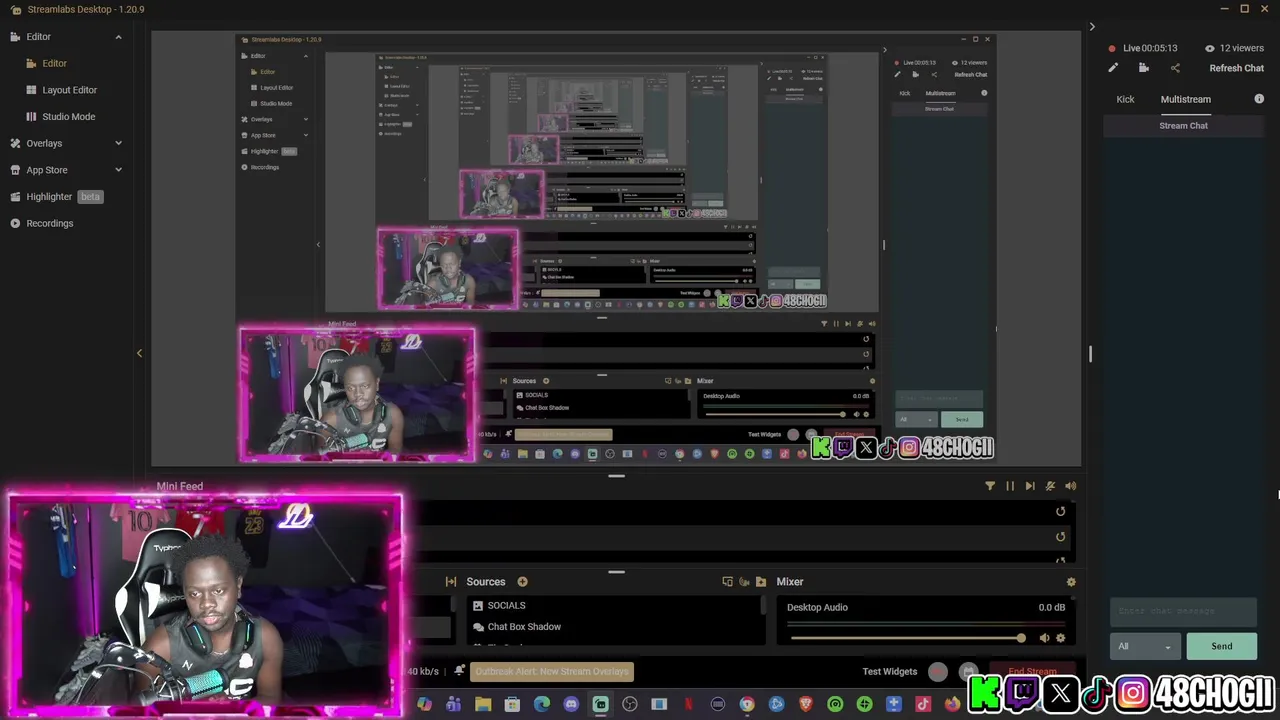Open File Explorer from the taskbar

tap(483, 704)
